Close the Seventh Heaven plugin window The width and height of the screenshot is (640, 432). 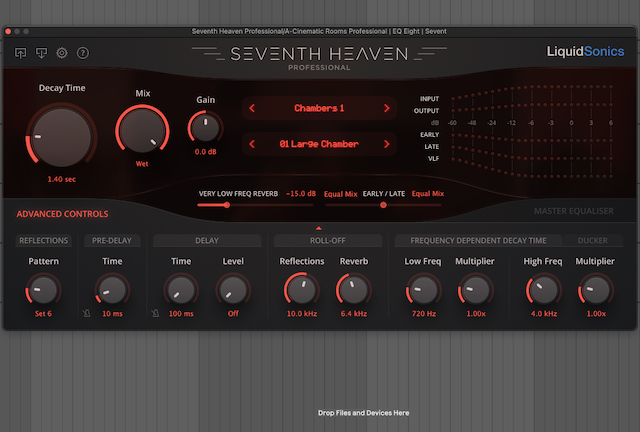click(x=8, y=31)
